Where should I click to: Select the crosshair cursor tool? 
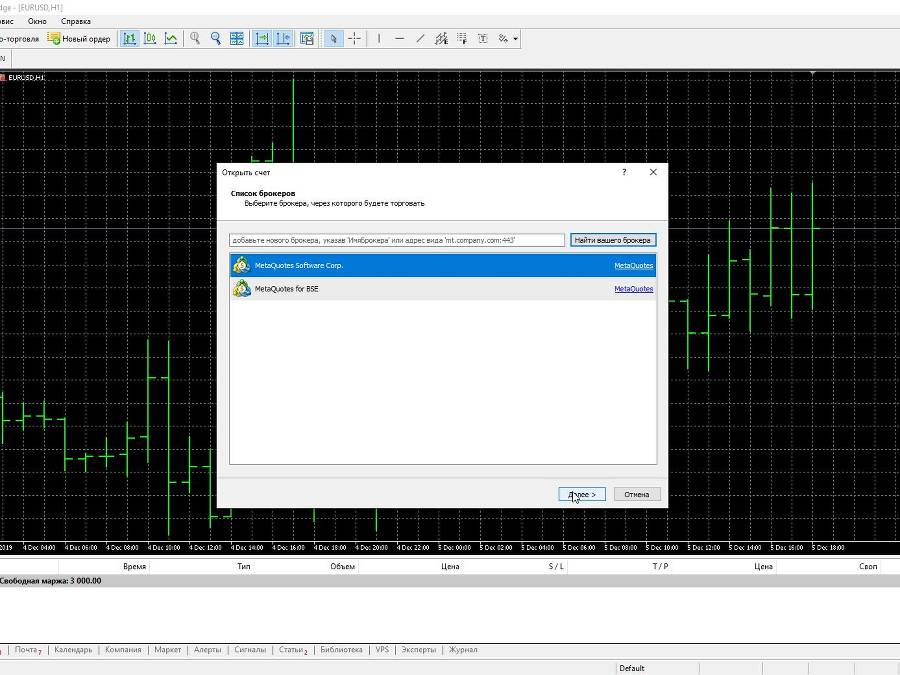pos(355,39)
